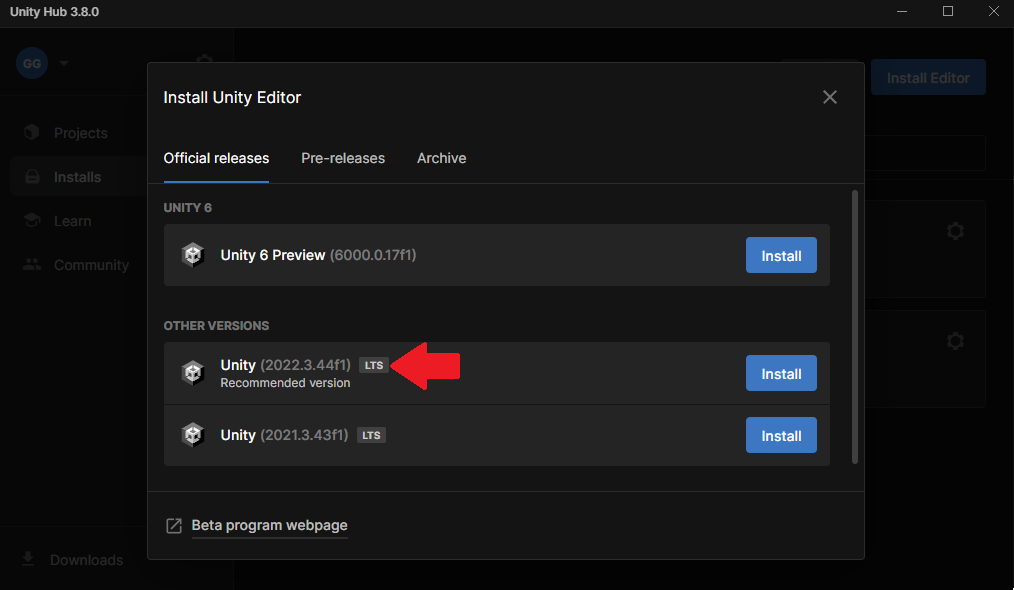Expand the account dropdown arrow
Viewport: 1014px width, 590px height.
point(64,63)
